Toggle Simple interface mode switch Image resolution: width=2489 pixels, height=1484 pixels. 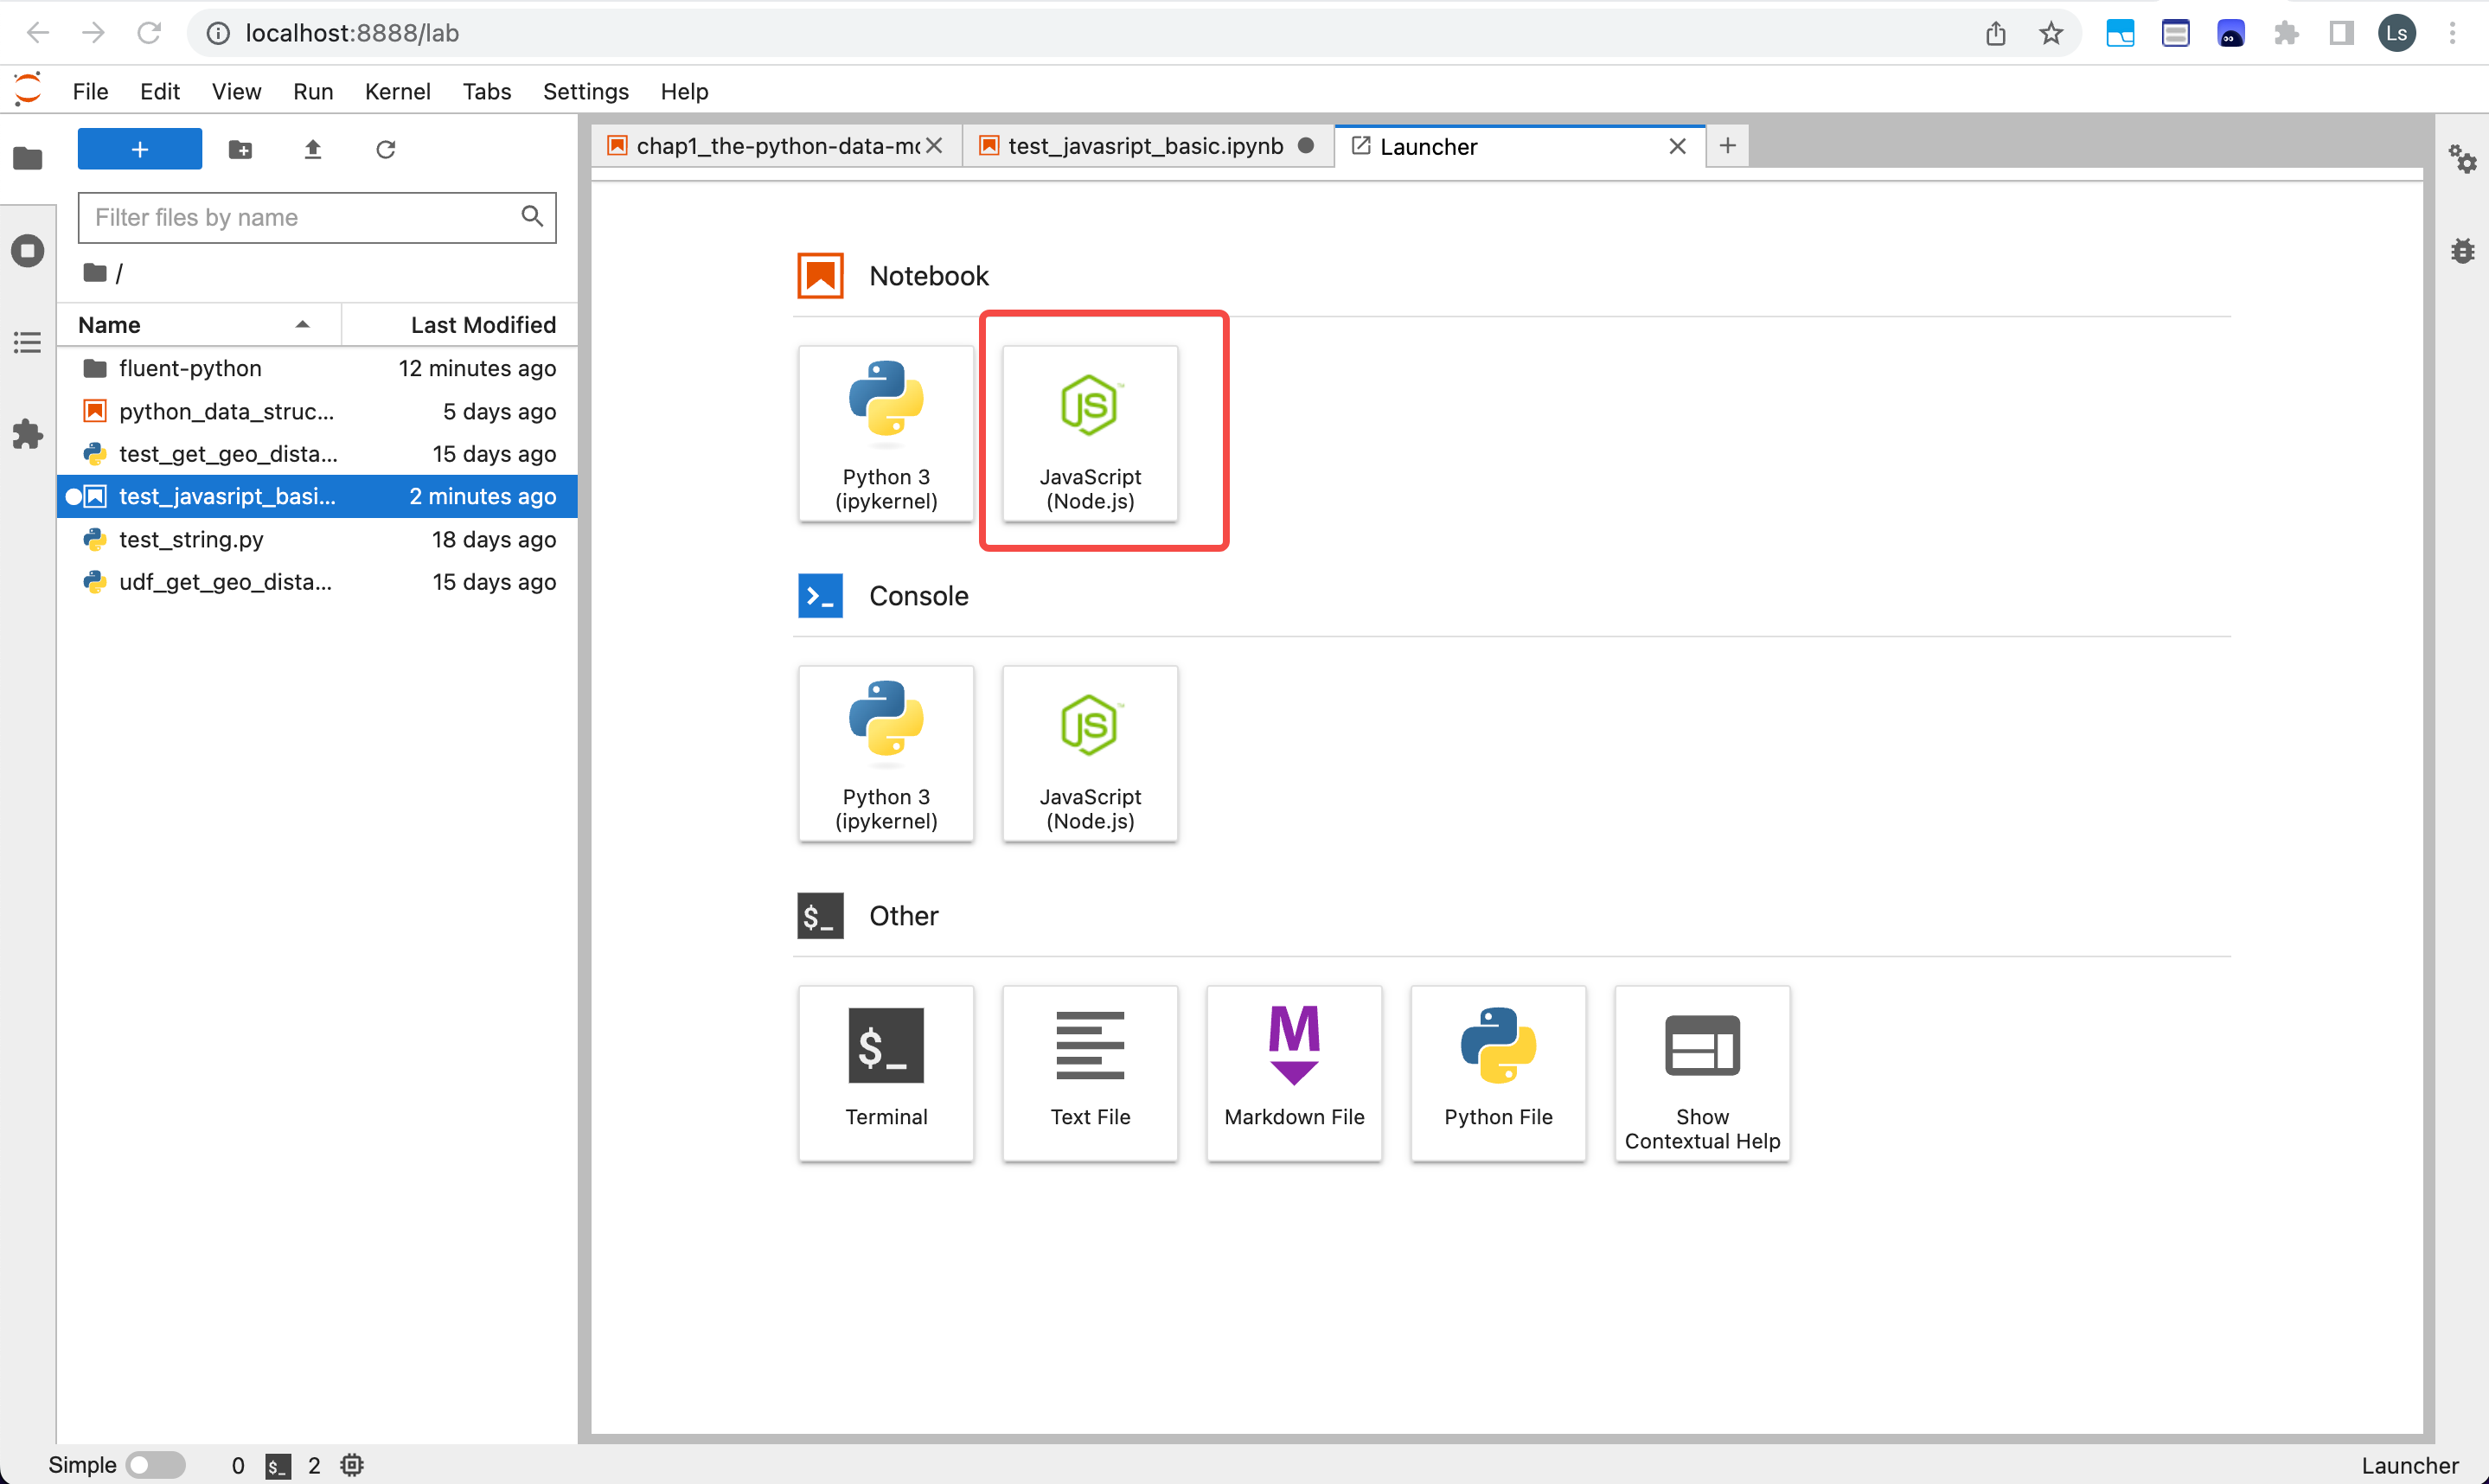[155, 1465]
